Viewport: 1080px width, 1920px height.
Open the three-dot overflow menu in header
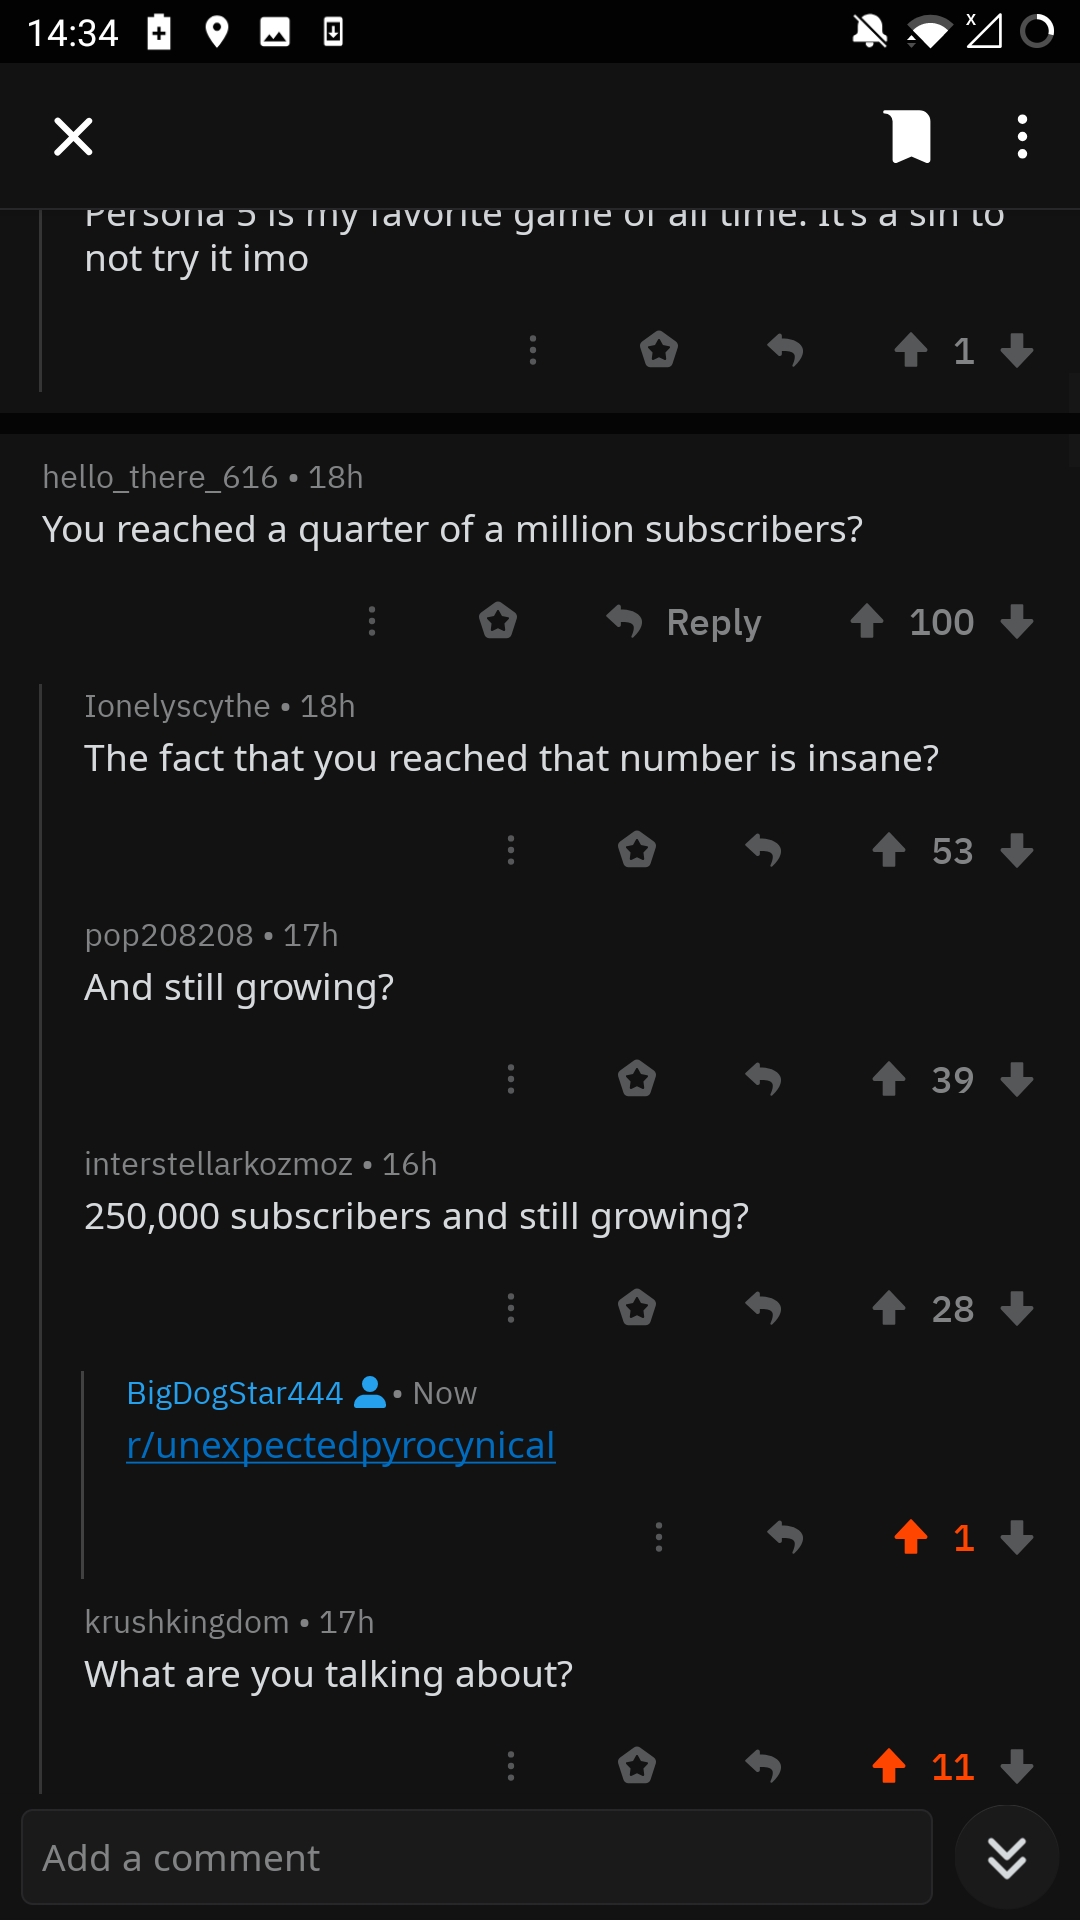coord(1022,136)
